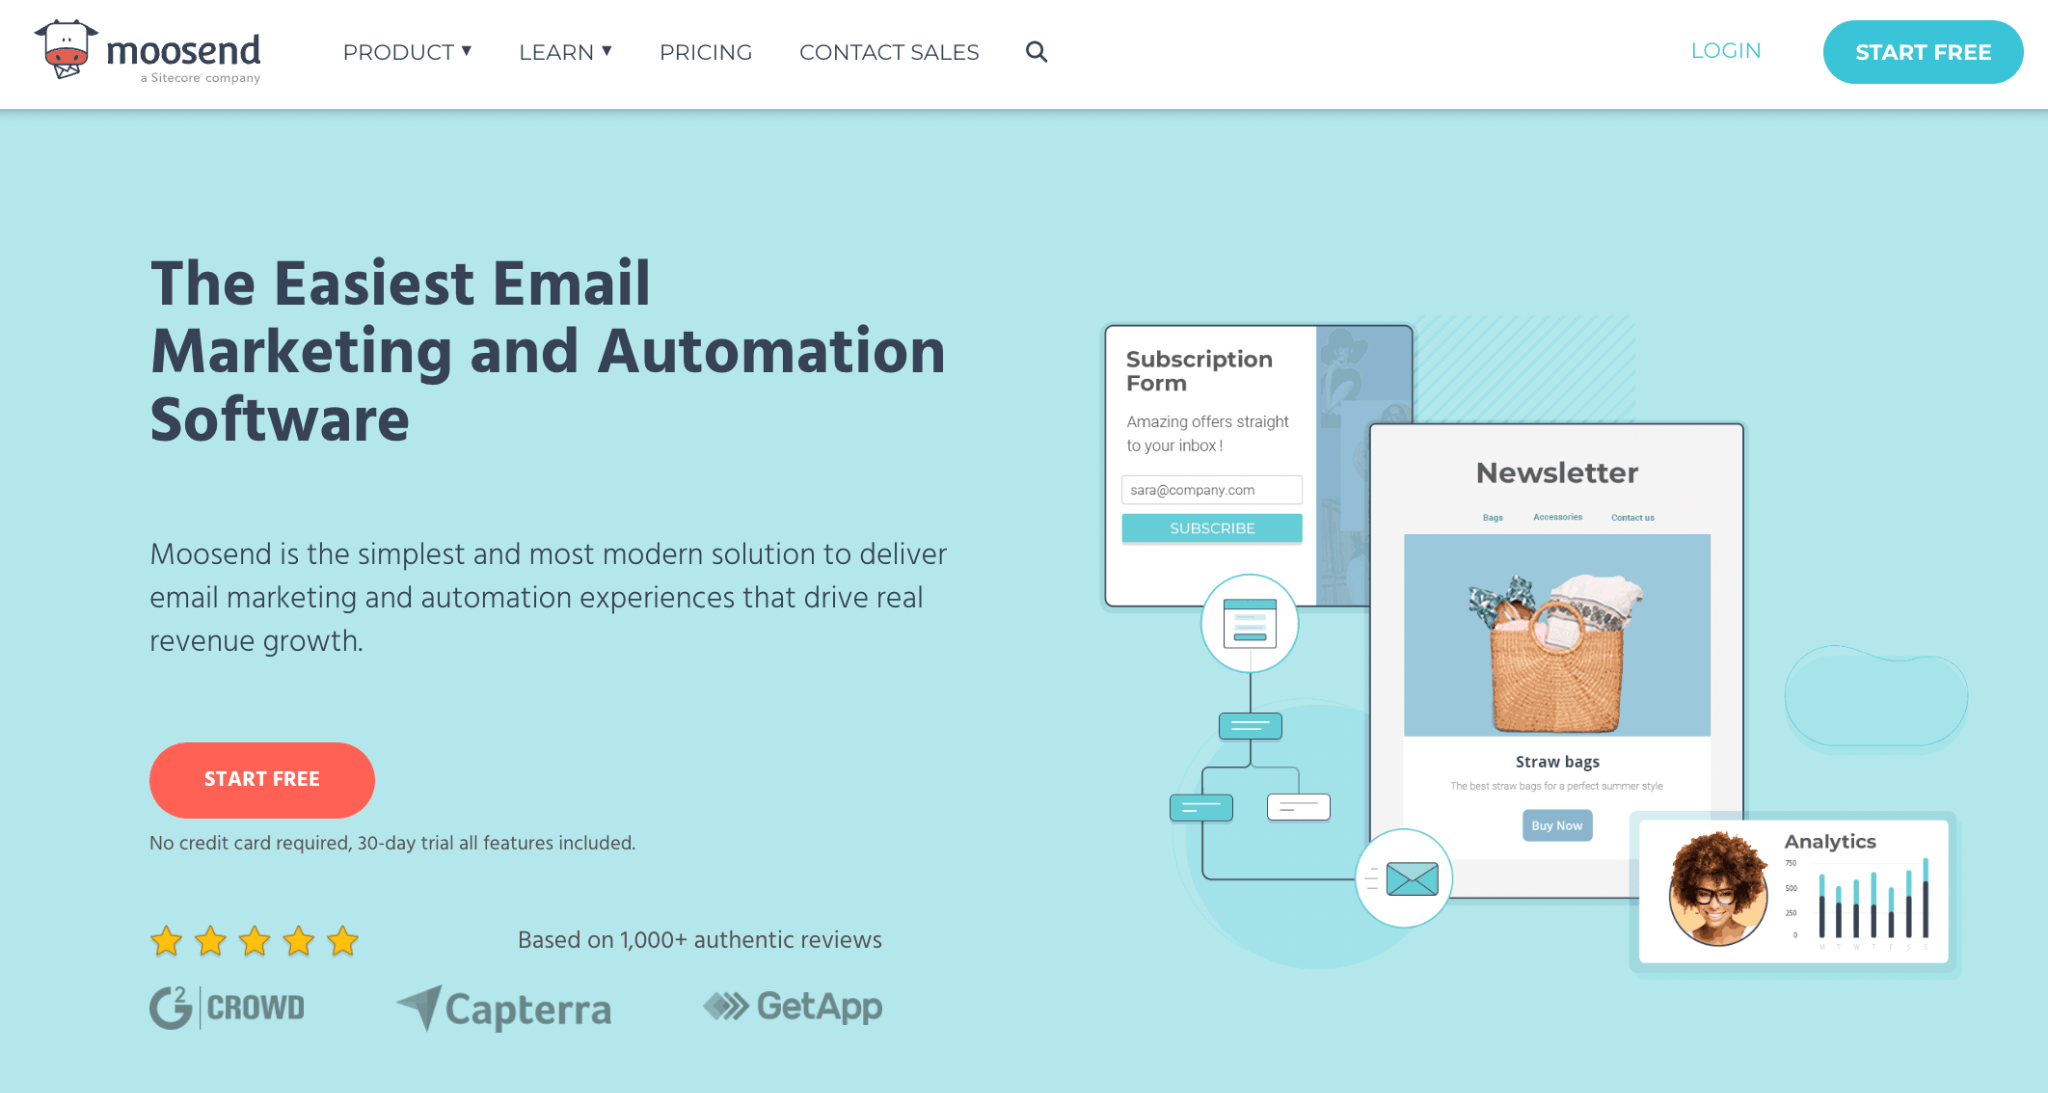Click the red START FREE hero button
The width and height of the screenshot is (2048, 1093).
260,779
